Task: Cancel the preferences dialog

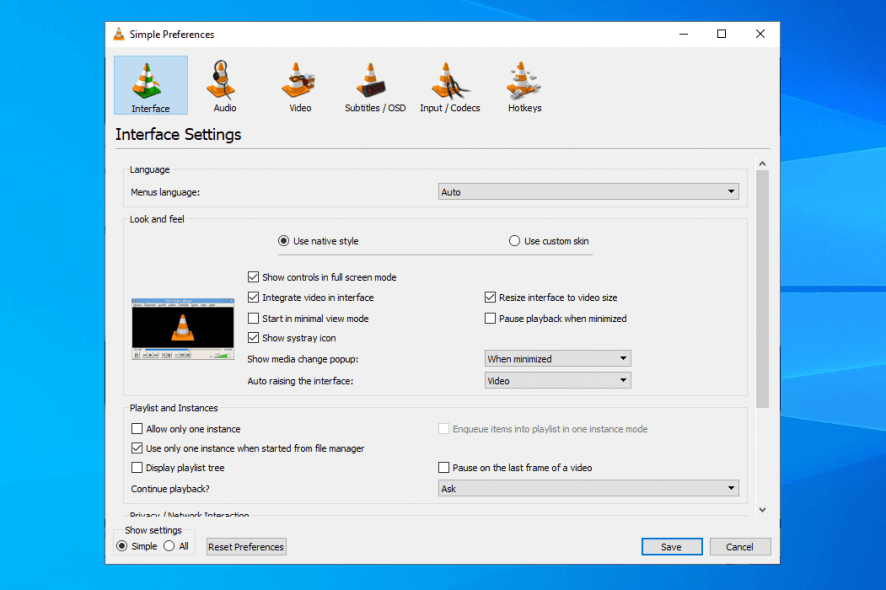Action: point(740,546)
